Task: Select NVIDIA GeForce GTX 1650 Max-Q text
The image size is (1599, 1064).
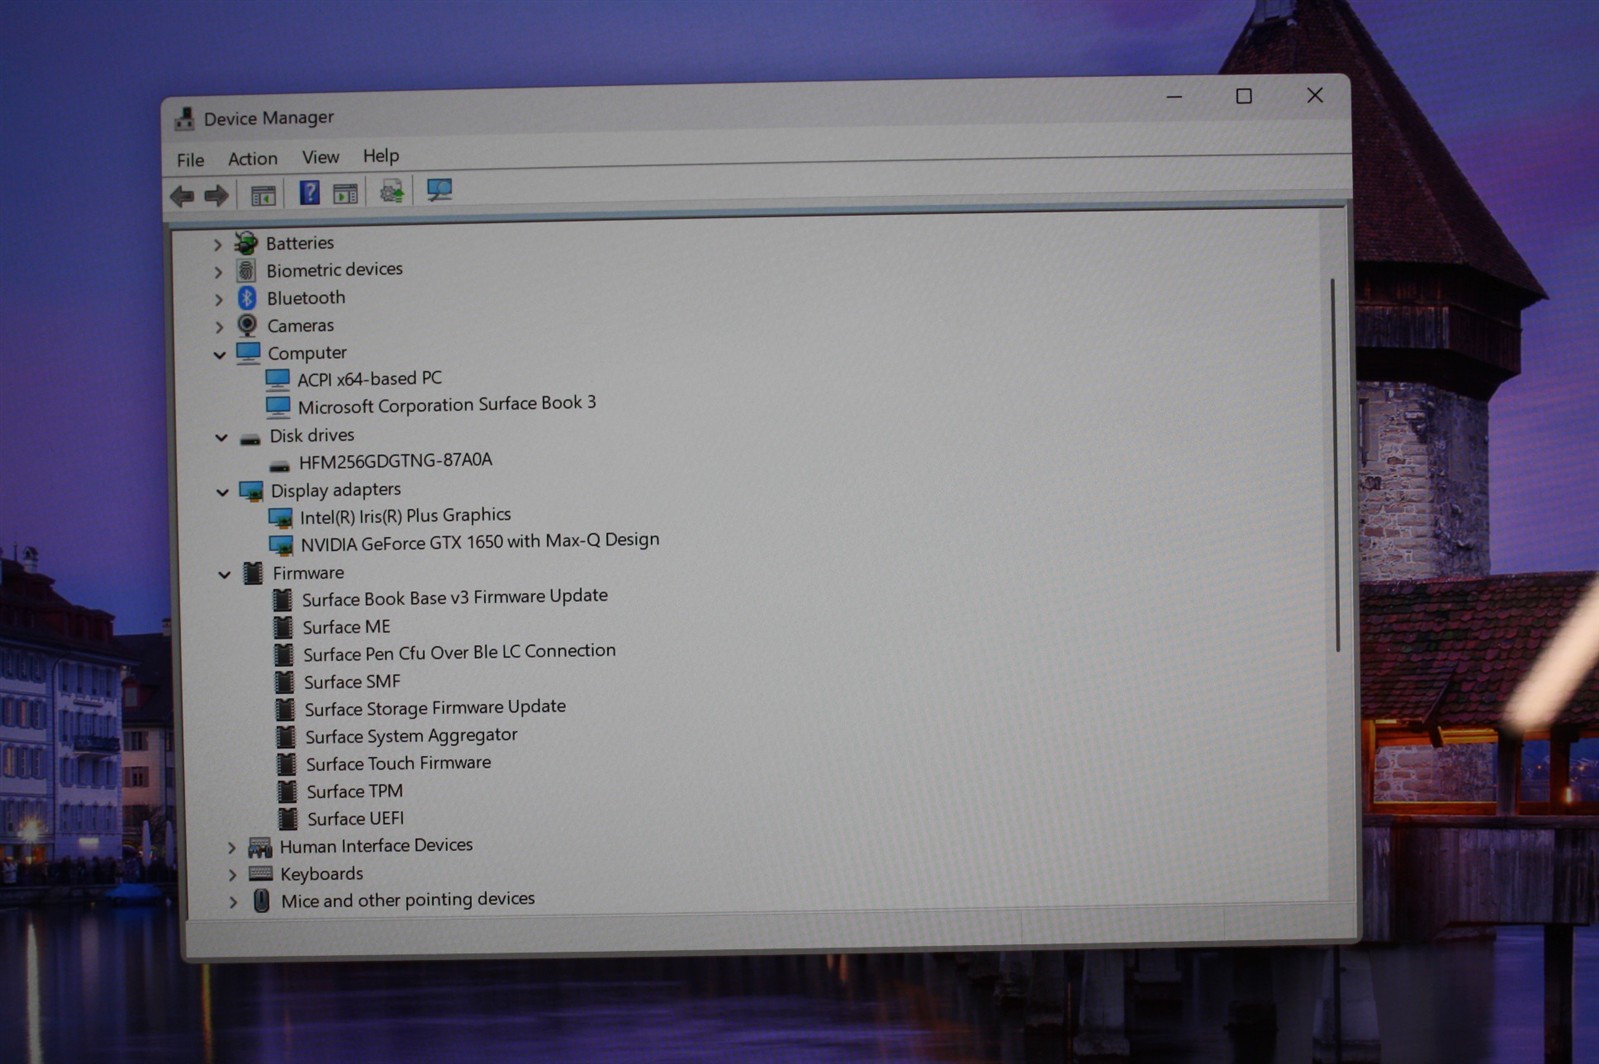Action: click(480, 542)
